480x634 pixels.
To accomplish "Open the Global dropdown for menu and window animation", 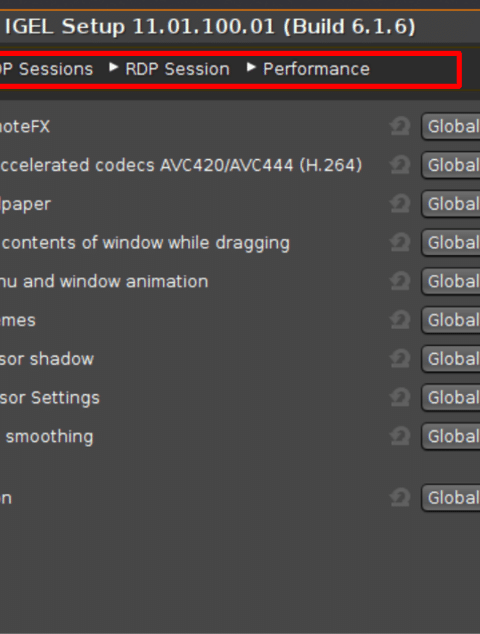I will [451, 281].
